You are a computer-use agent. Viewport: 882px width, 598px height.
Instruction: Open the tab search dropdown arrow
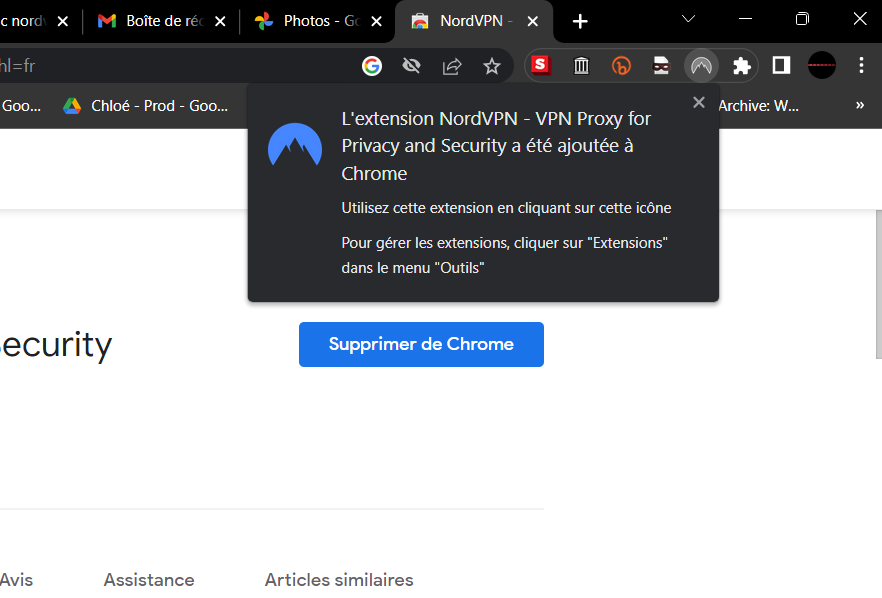[x=688, y=19]
